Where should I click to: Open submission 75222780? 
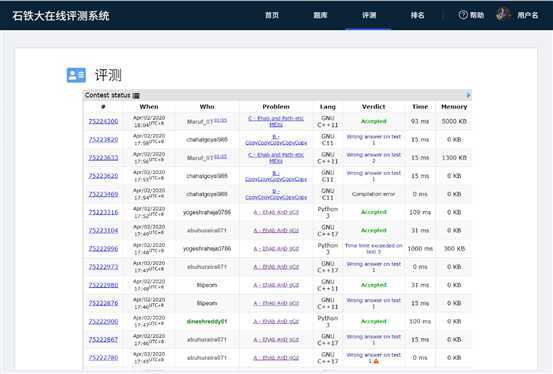click(103, 358)
